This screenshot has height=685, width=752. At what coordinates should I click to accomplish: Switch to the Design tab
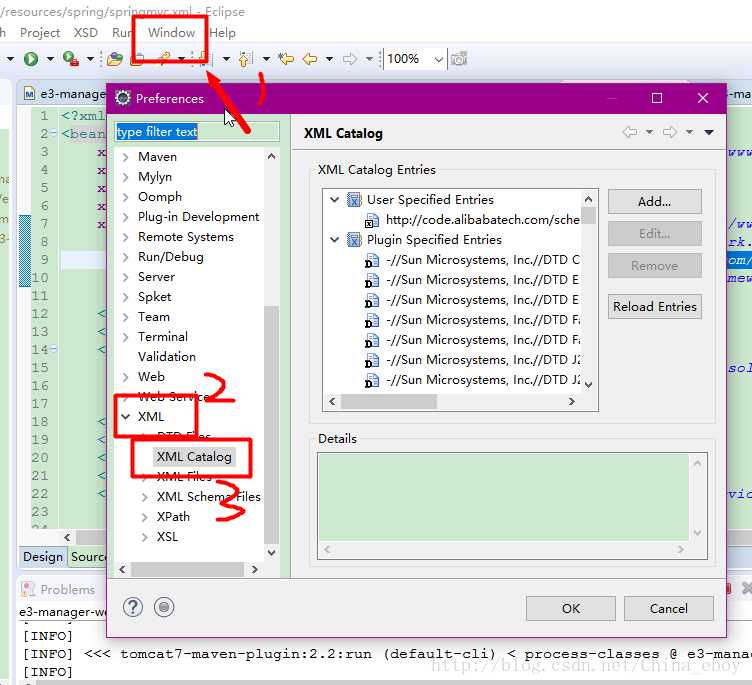(x=43, y=557)
